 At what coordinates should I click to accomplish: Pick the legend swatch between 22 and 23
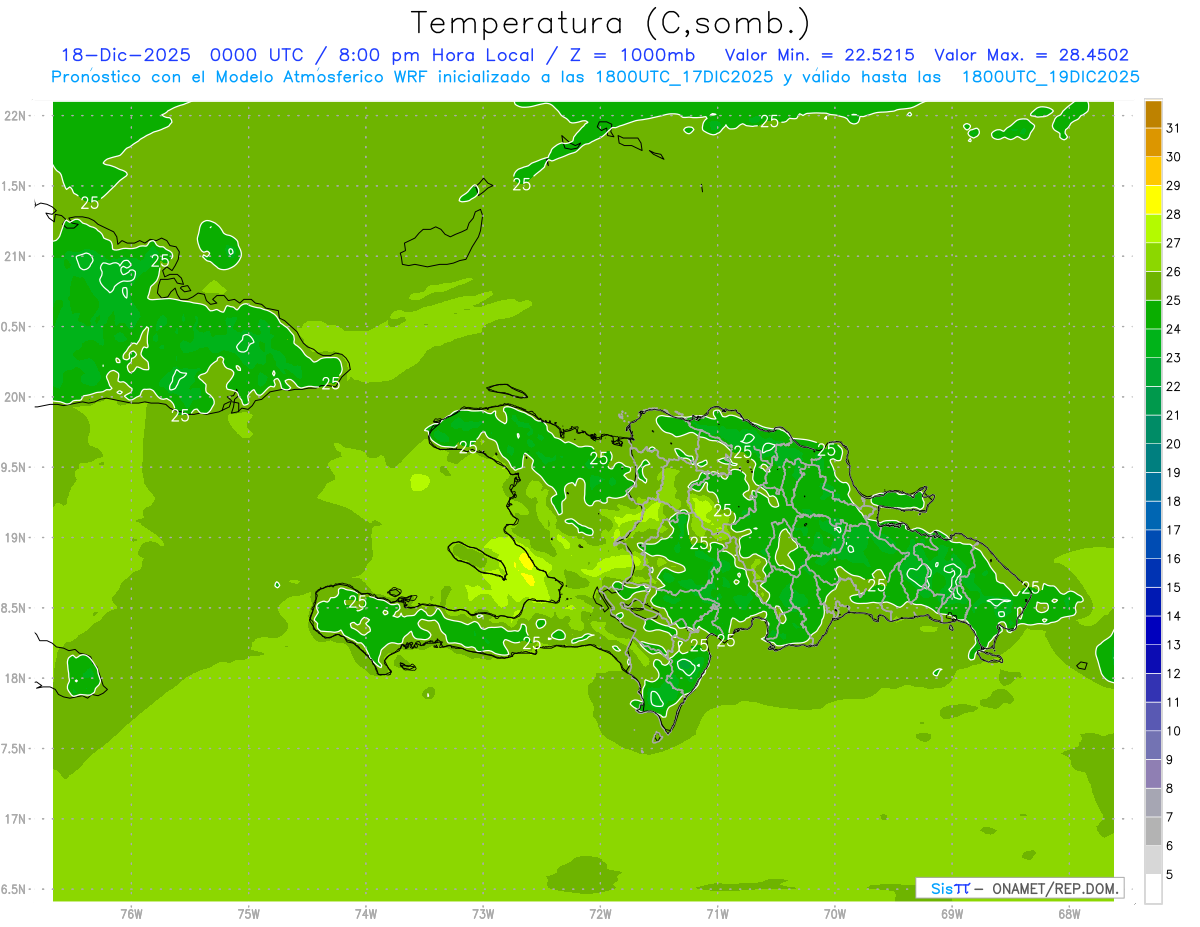(x=1153, y=372)
